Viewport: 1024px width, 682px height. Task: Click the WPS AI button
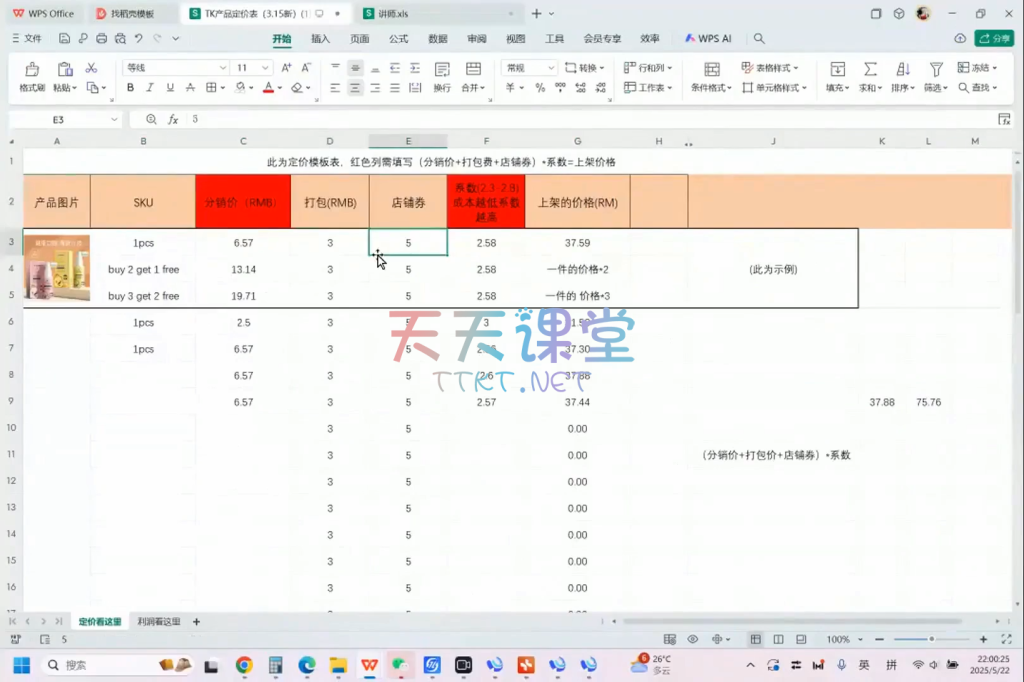click(x=709, y=38)
